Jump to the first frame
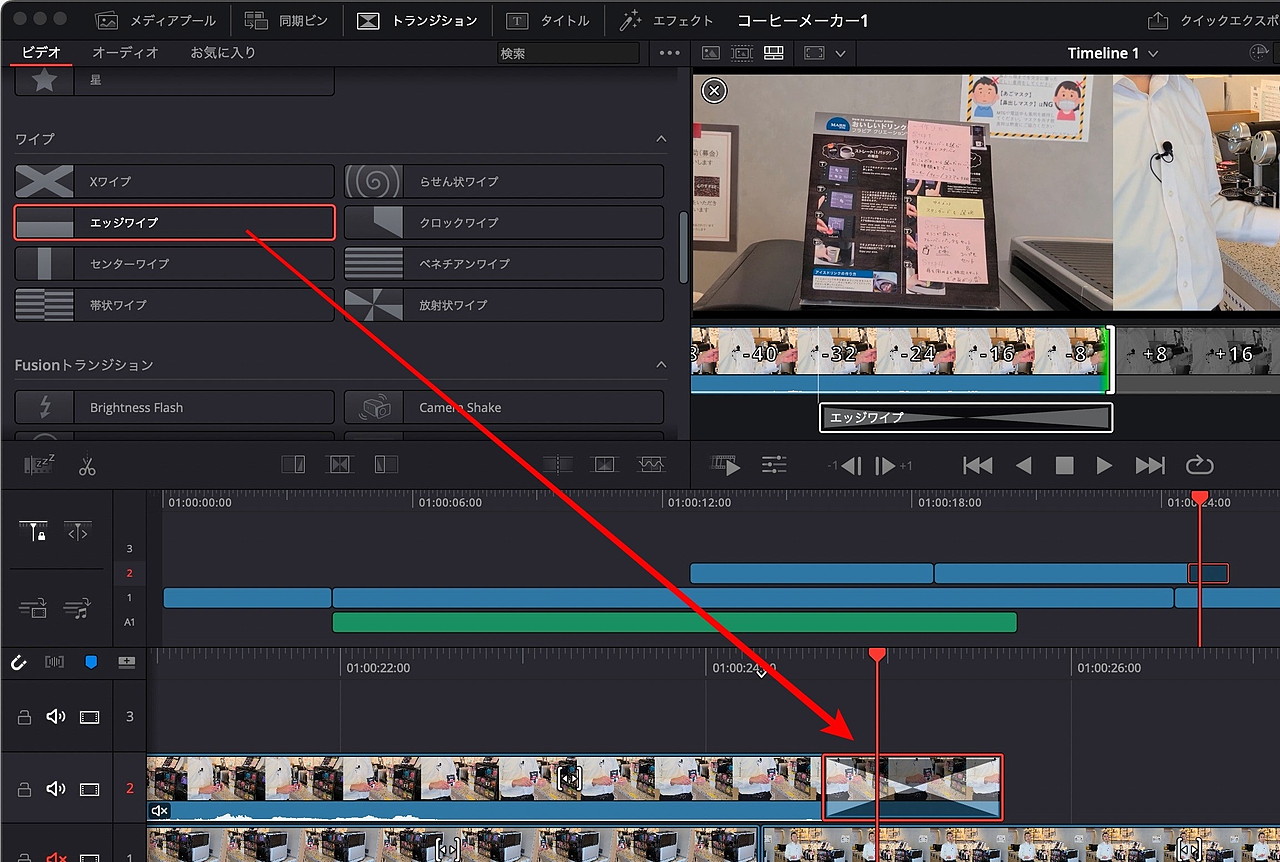 (978, 465)
